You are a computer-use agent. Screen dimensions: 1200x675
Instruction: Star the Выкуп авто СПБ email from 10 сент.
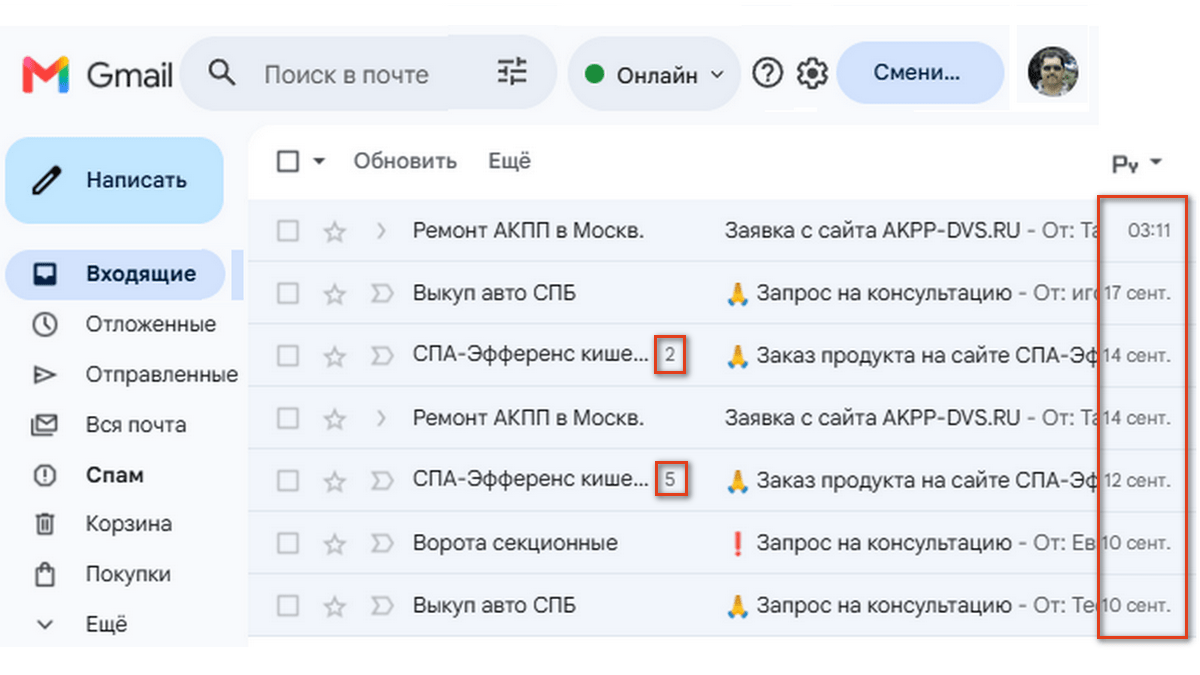[x=334, y=606]
